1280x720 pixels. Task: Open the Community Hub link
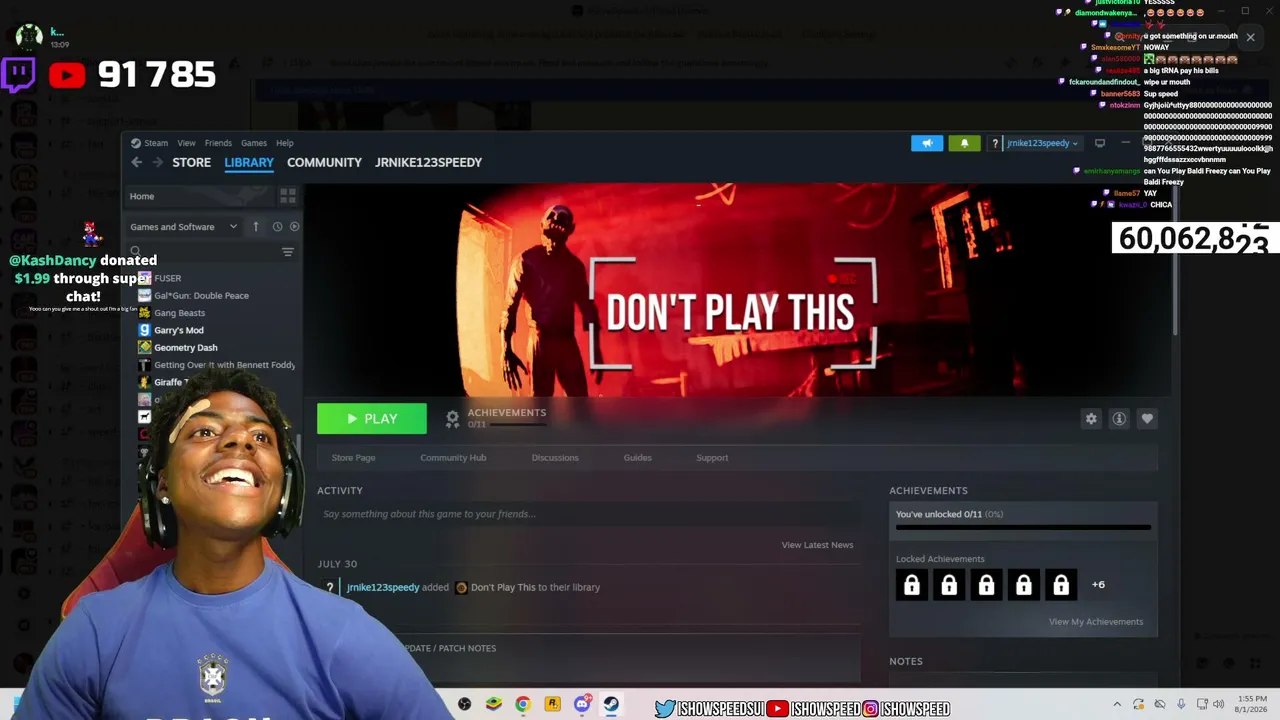[453, 458]
